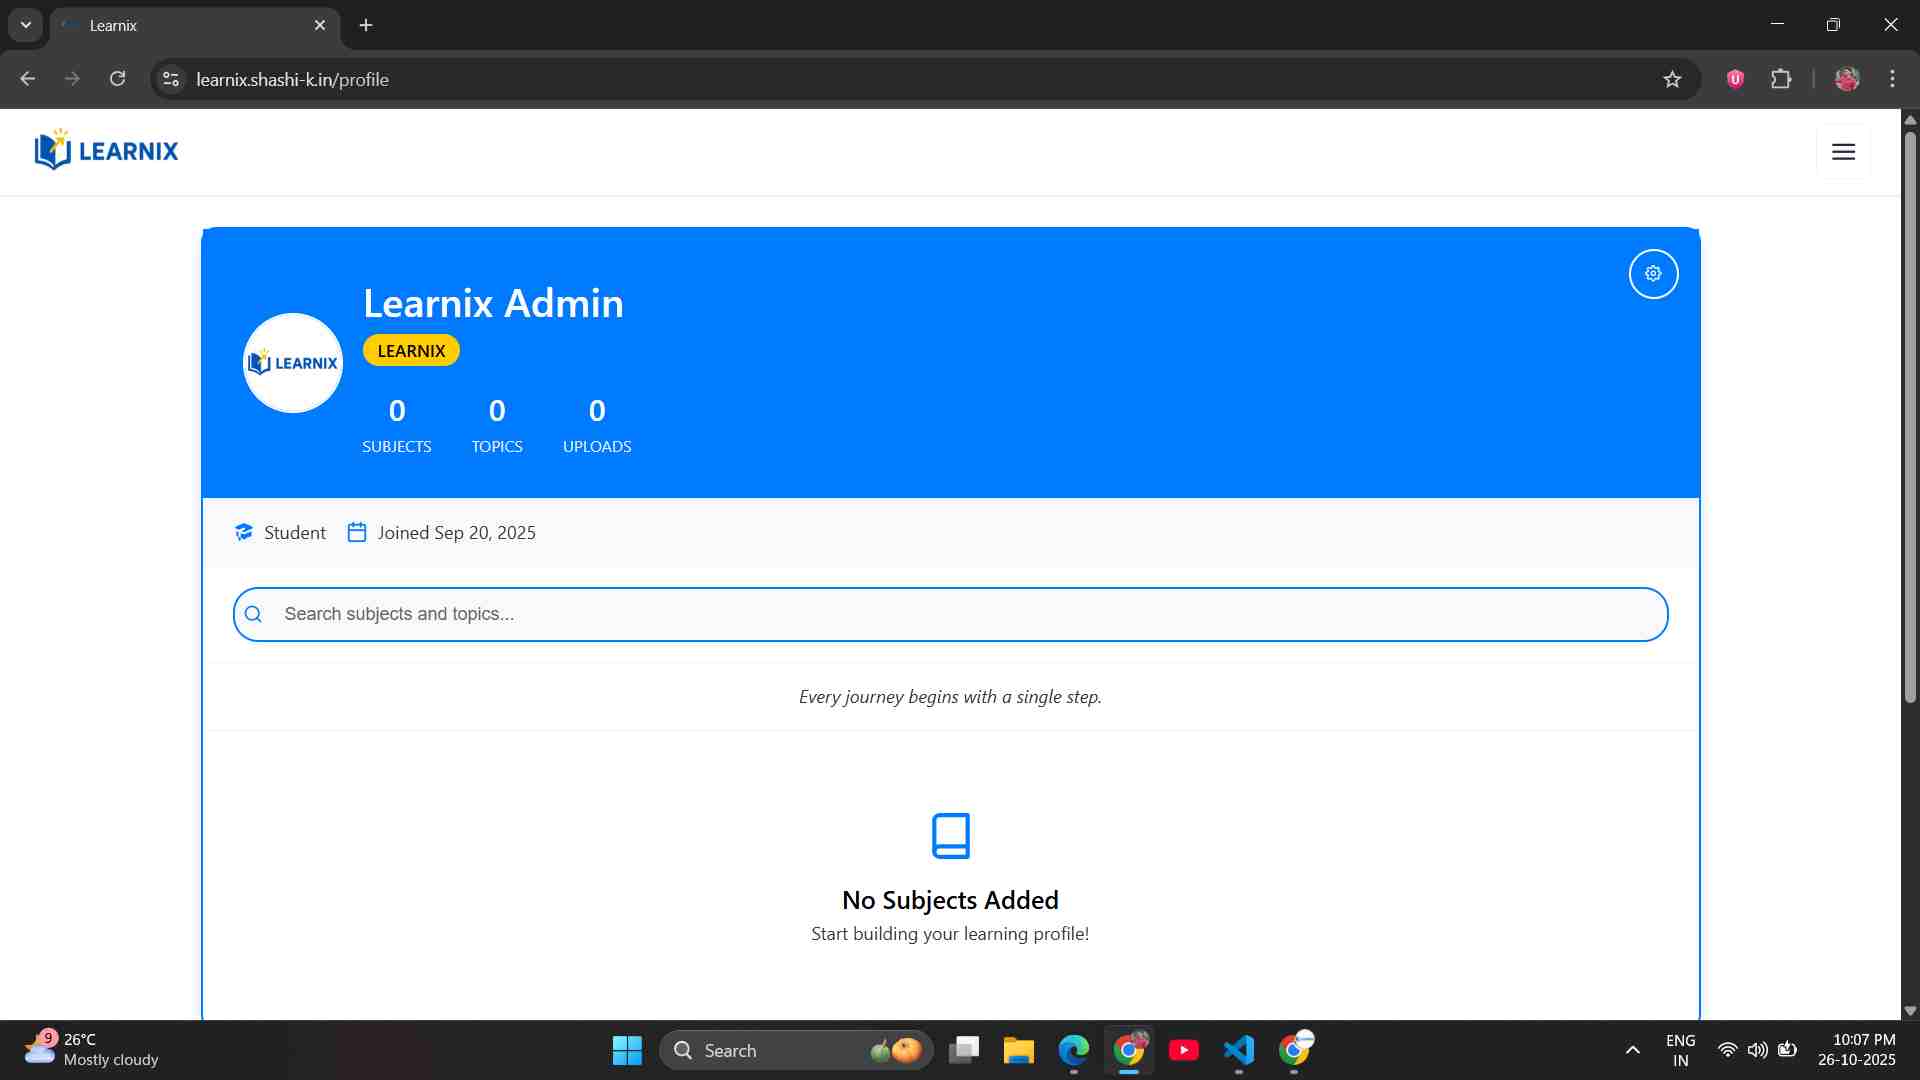Open Visual Studio Code from taskbar

point(1238,1050)
